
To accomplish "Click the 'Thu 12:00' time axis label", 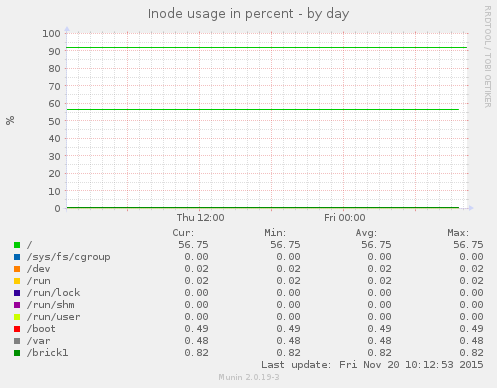I will point(200,218).
